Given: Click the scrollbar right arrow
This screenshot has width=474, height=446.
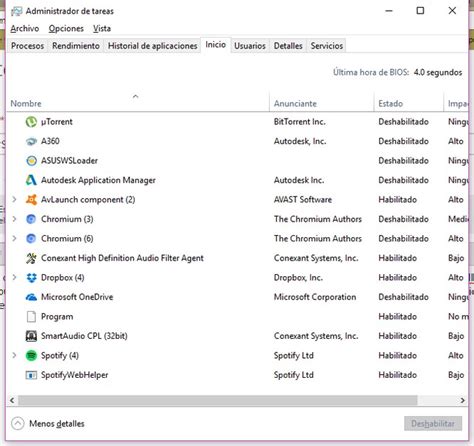Looking at the screenshot, I should 463,400.
